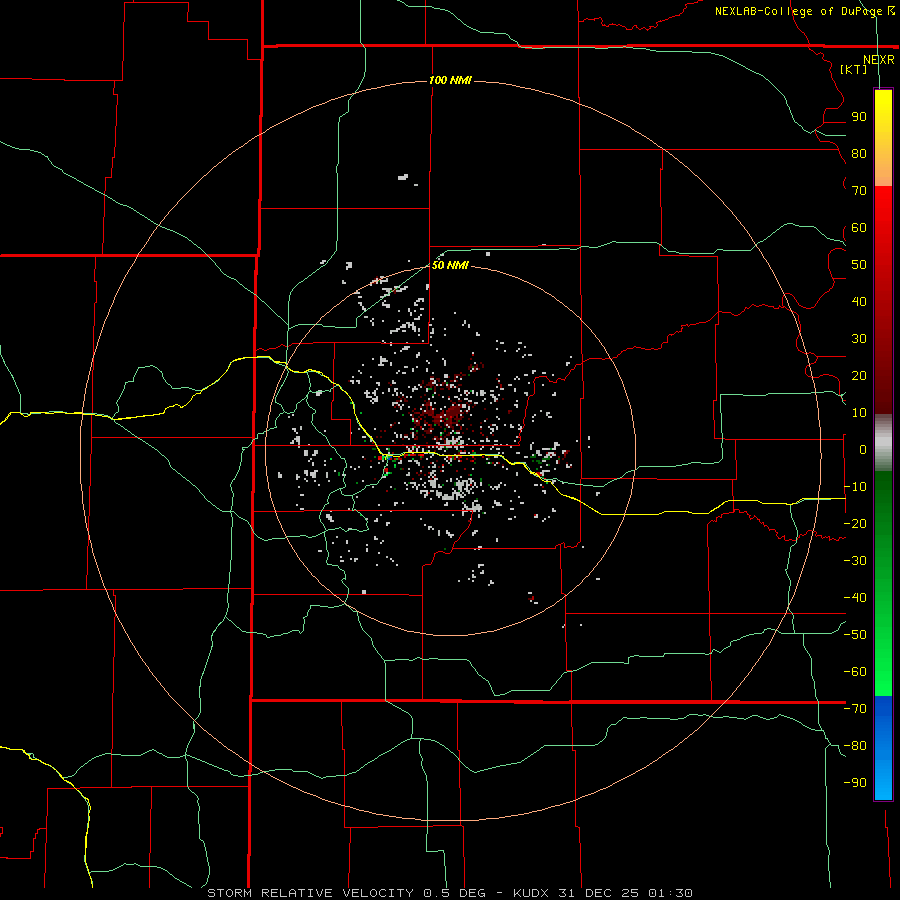This screenshot has width=900, height=900.
Task: Select the -30 value on velocity scale
Action: click(x=855, y=561)
